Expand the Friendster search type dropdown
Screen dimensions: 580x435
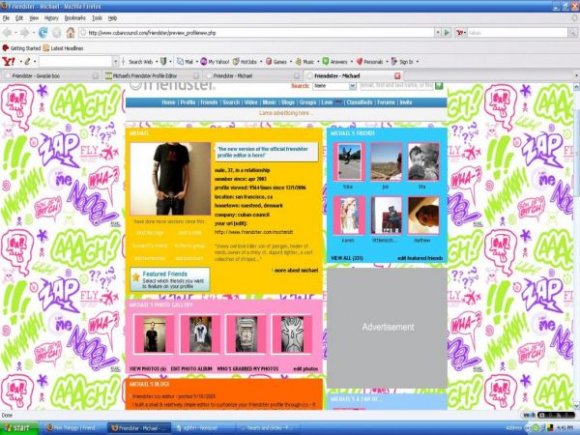point(353,86)
